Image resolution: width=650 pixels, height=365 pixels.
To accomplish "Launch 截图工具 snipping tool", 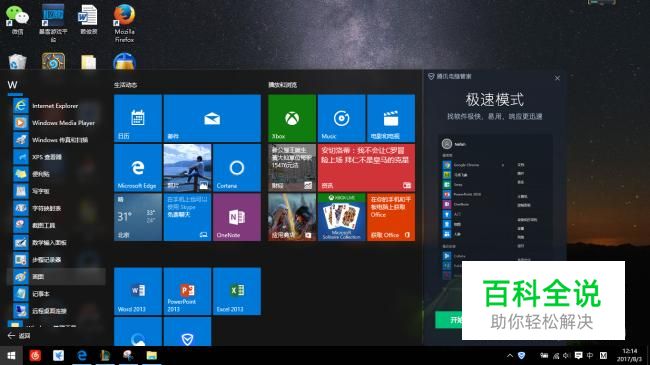I will pos(56,225).
